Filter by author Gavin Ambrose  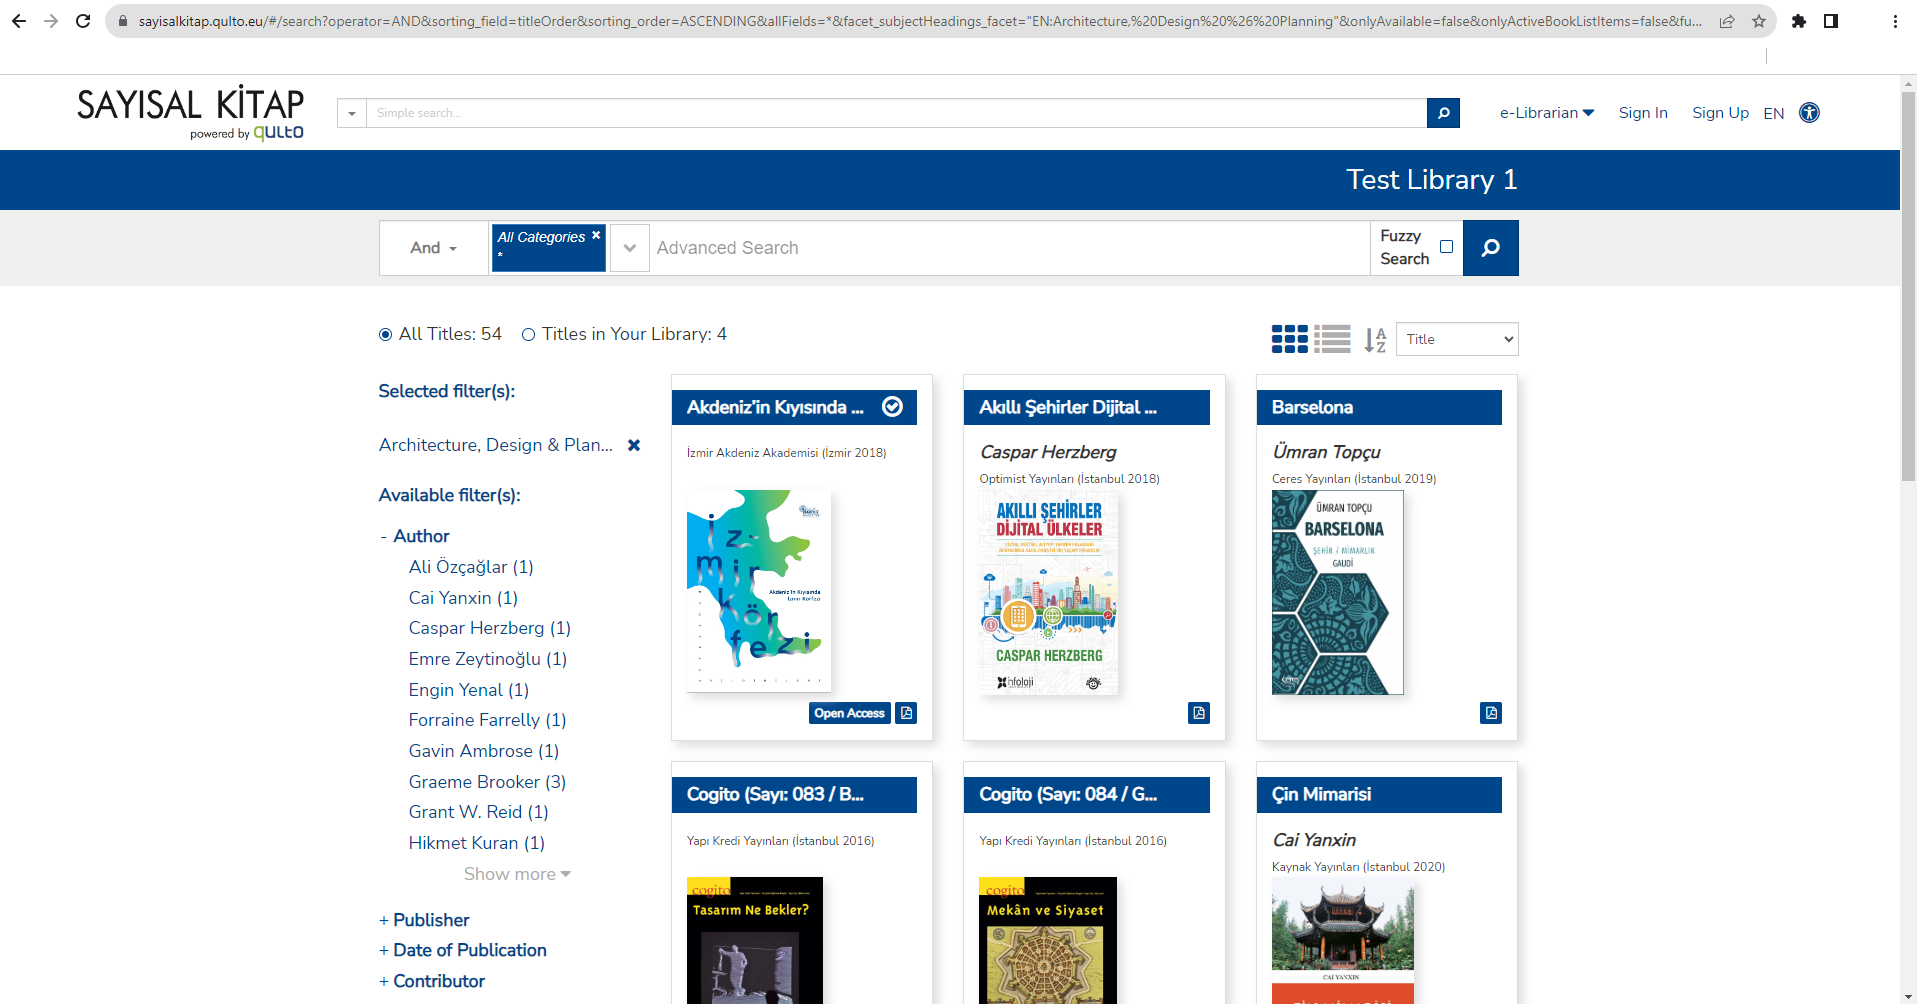click(483, 751)
